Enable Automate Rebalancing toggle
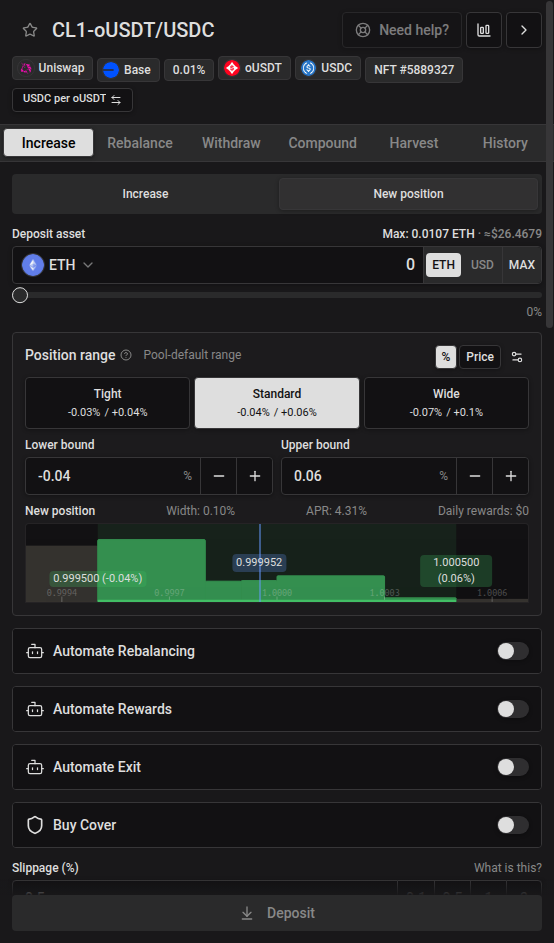554x943 pixels. (512, 651)
